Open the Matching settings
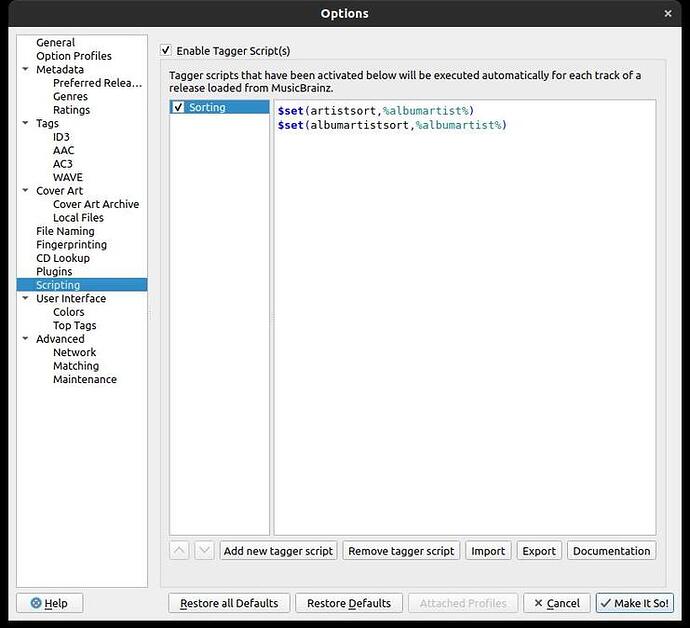Viewport: 690px width, 628px height. (76, 366)
